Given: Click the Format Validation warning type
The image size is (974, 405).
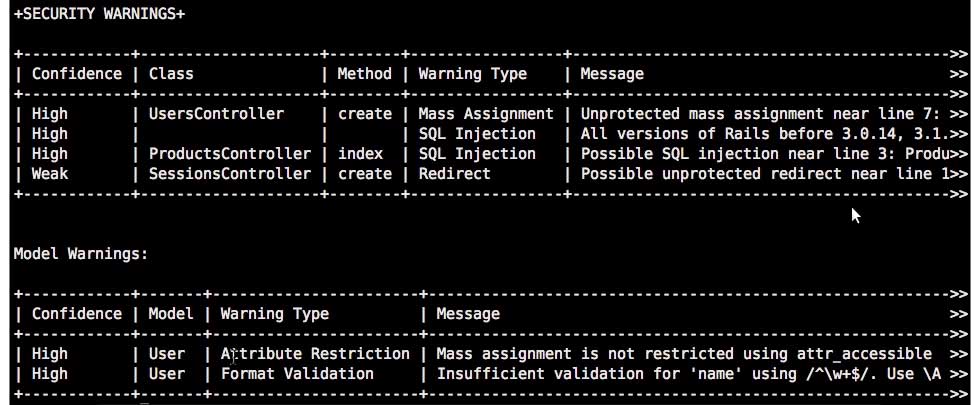Looking at the screenshot, I should click(298, 373).
